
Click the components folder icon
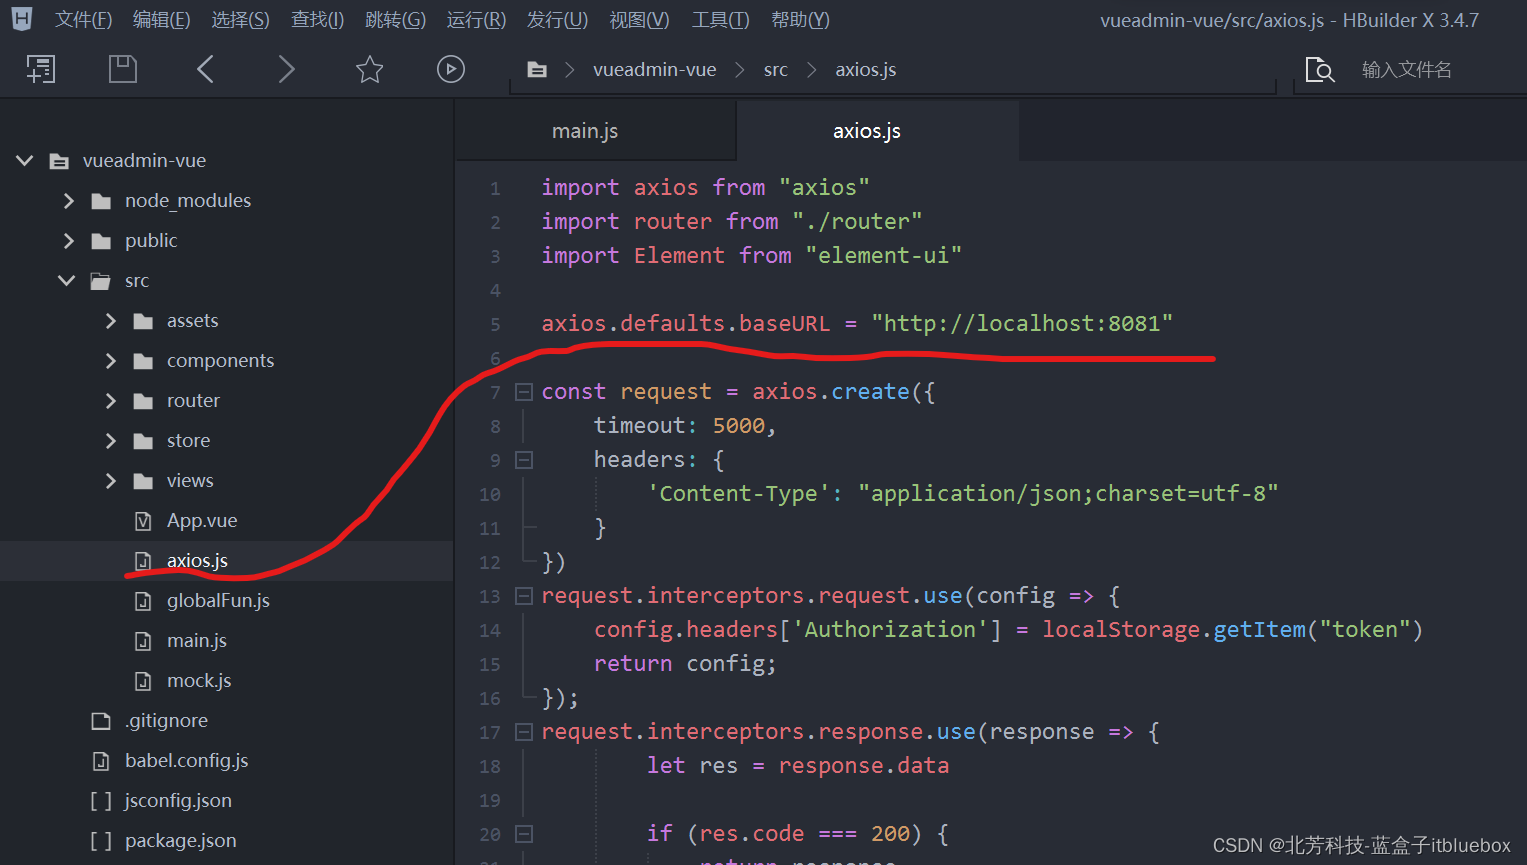click(143, 361)
